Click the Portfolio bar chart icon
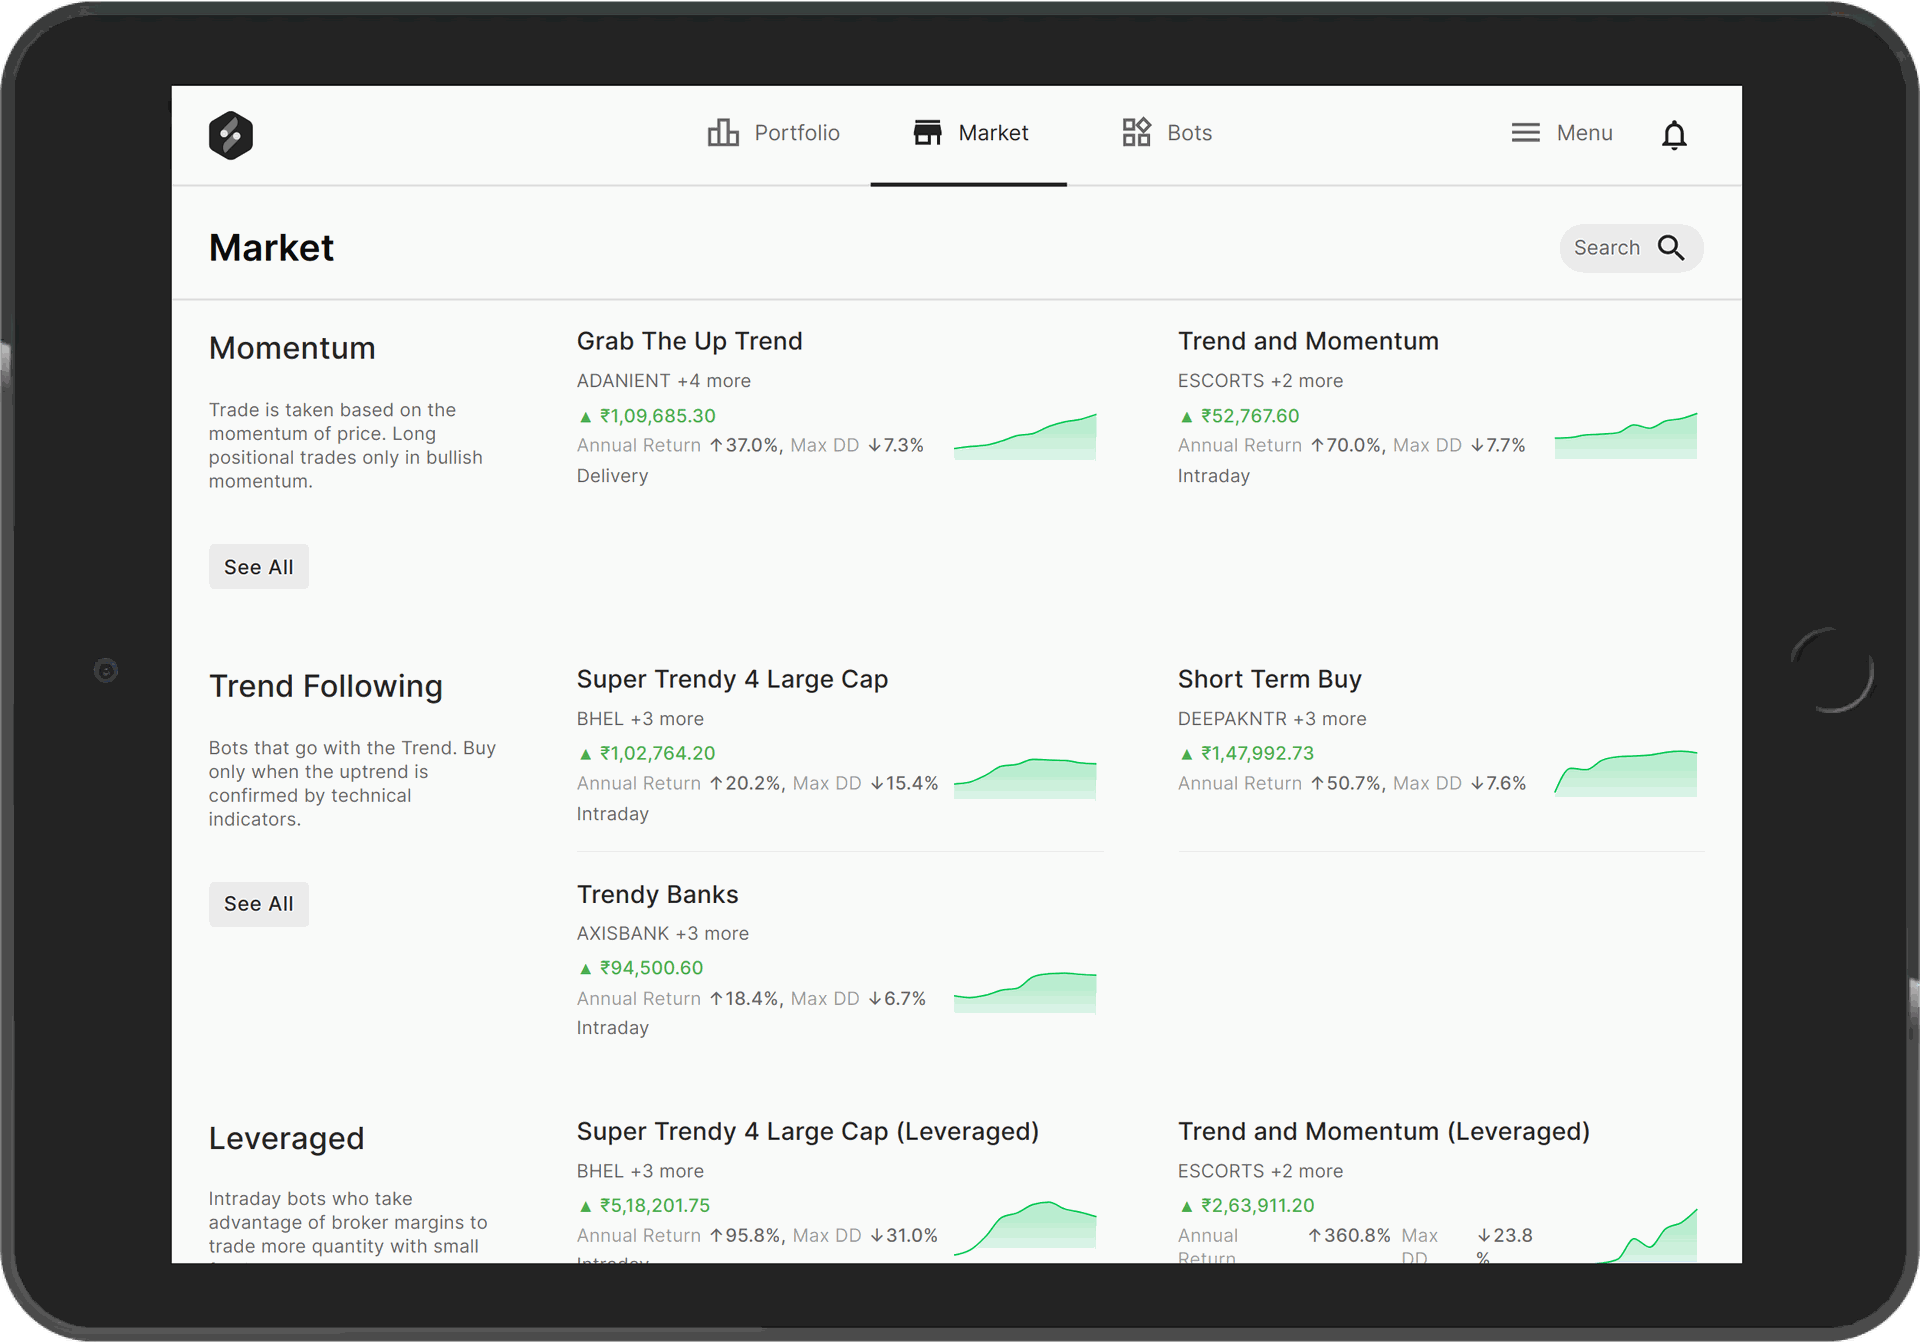1920x1343 pixels. pos(723,133)
